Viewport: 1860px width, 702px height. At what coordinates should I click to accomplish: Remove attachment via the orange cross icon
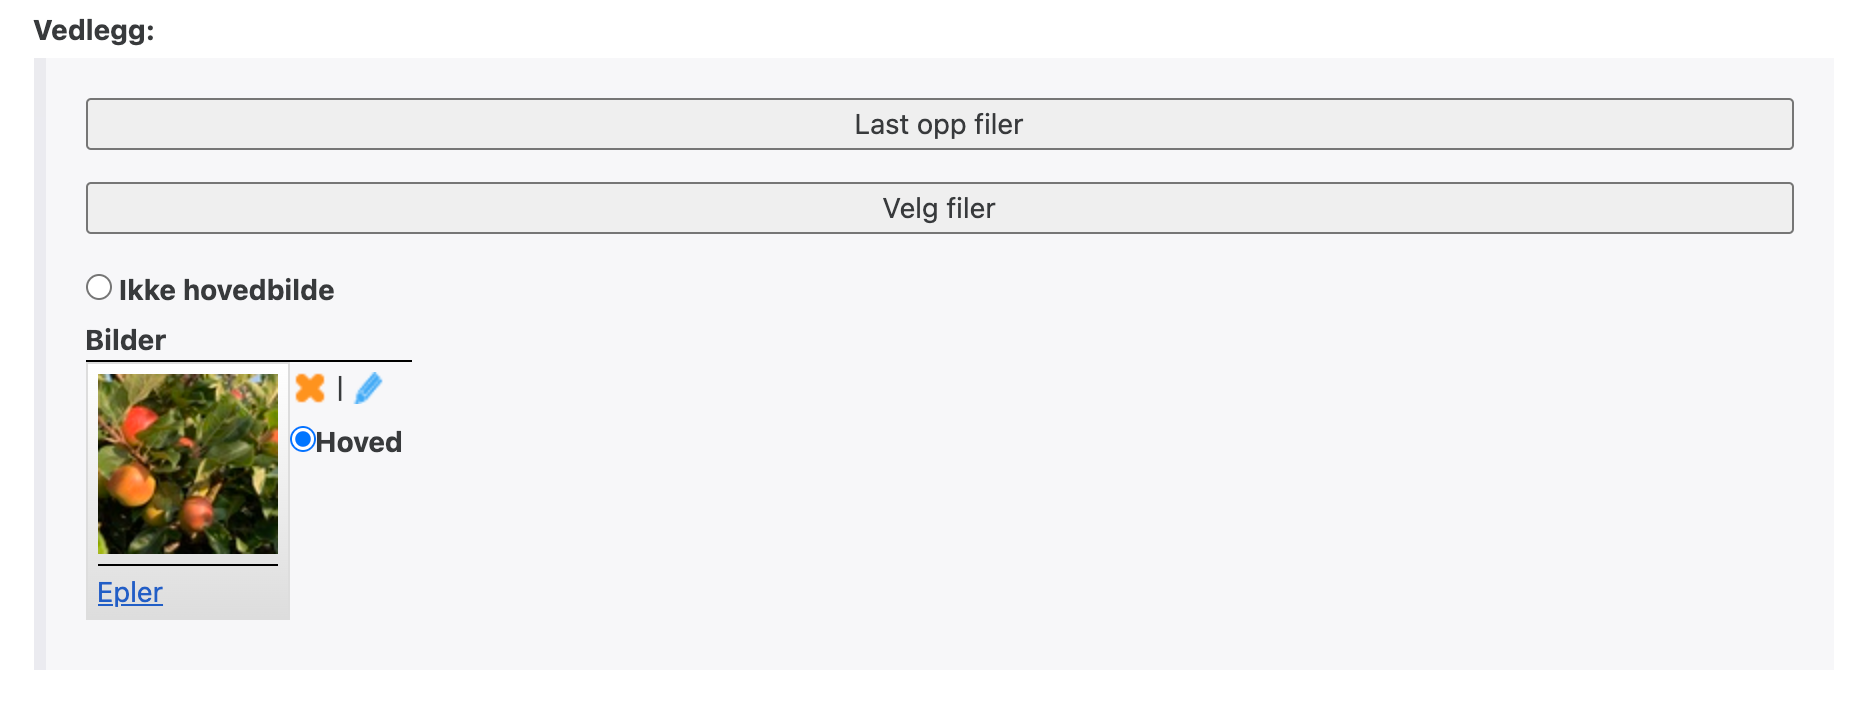click(310, 388)
